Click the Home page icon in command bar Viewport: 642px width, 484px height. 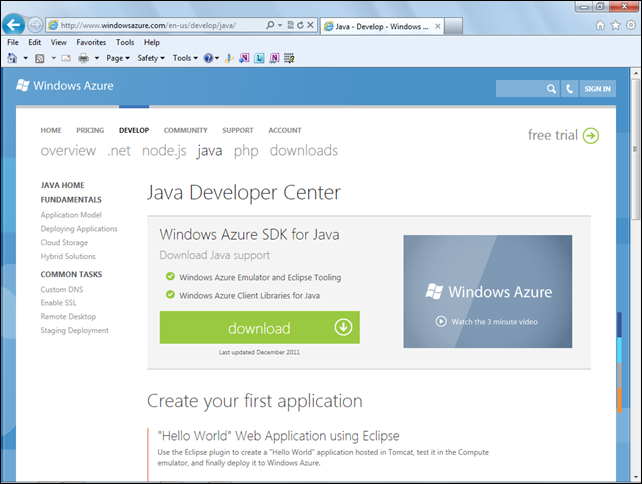click(x=12, y=58)
